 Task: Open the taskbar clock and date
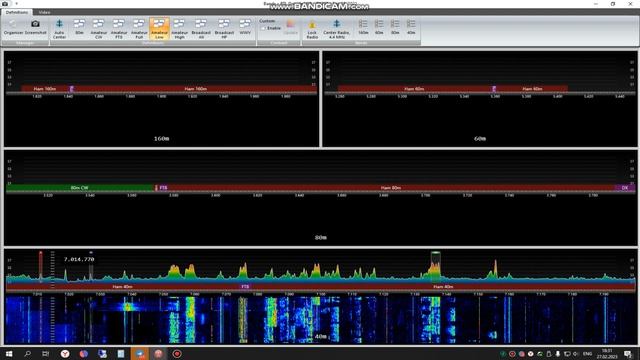click(607, 353)
